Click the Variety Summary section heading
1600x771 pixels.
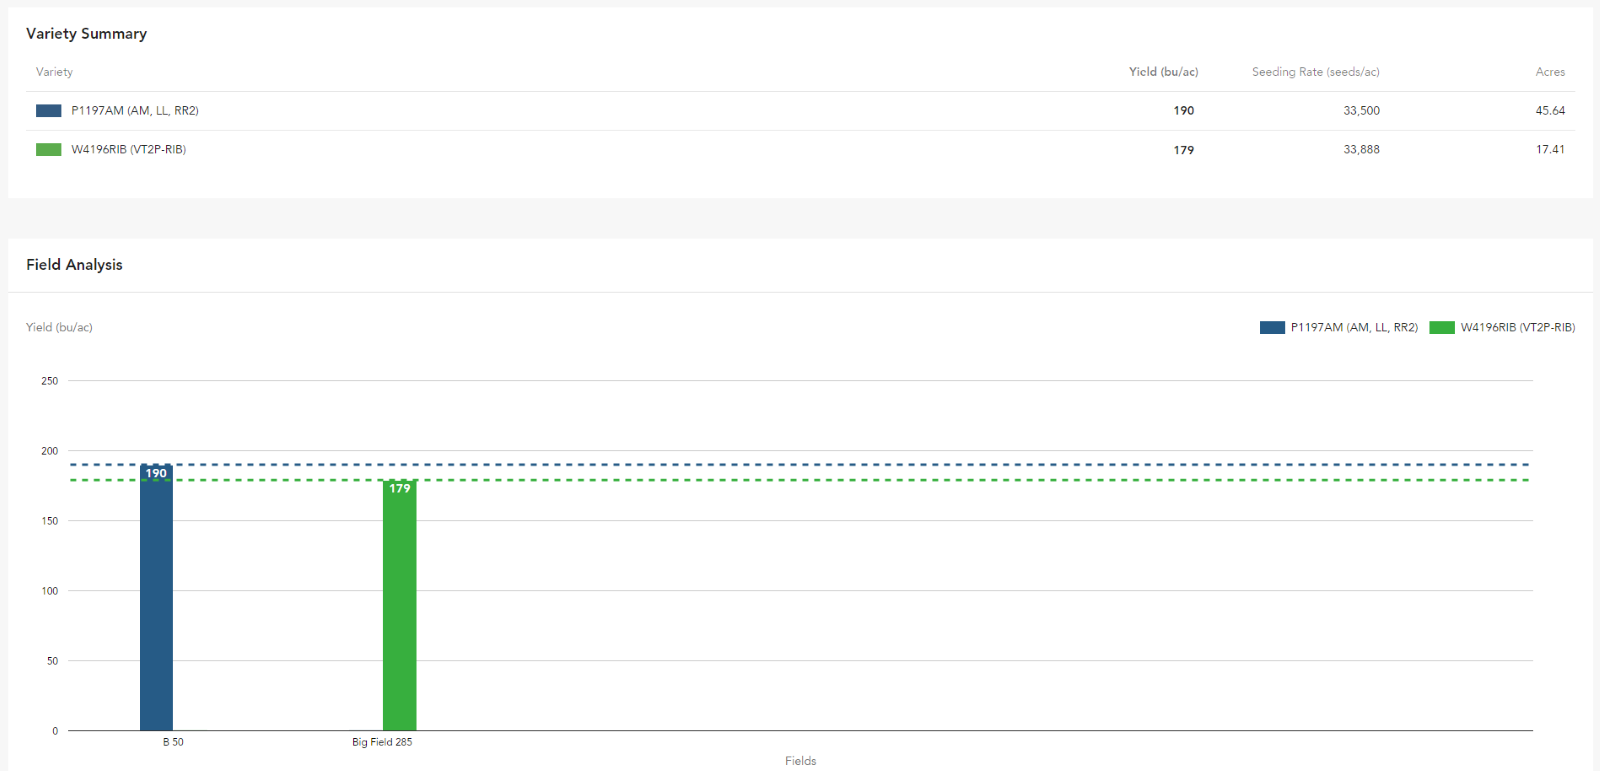(86, 34)
